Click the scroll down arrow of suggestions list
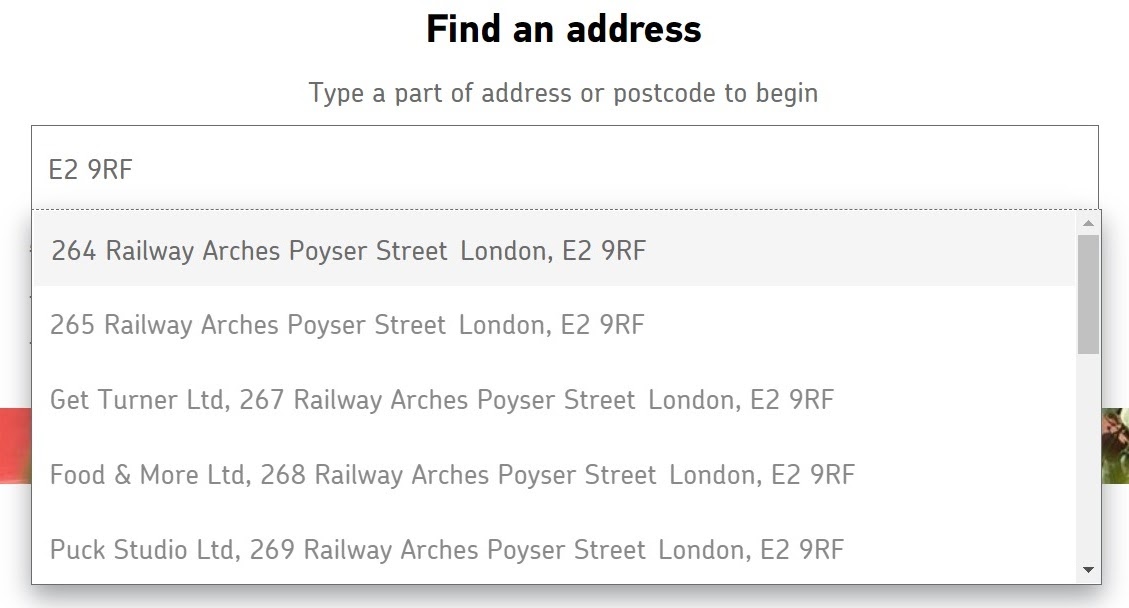 click(x=1088, y=570)
